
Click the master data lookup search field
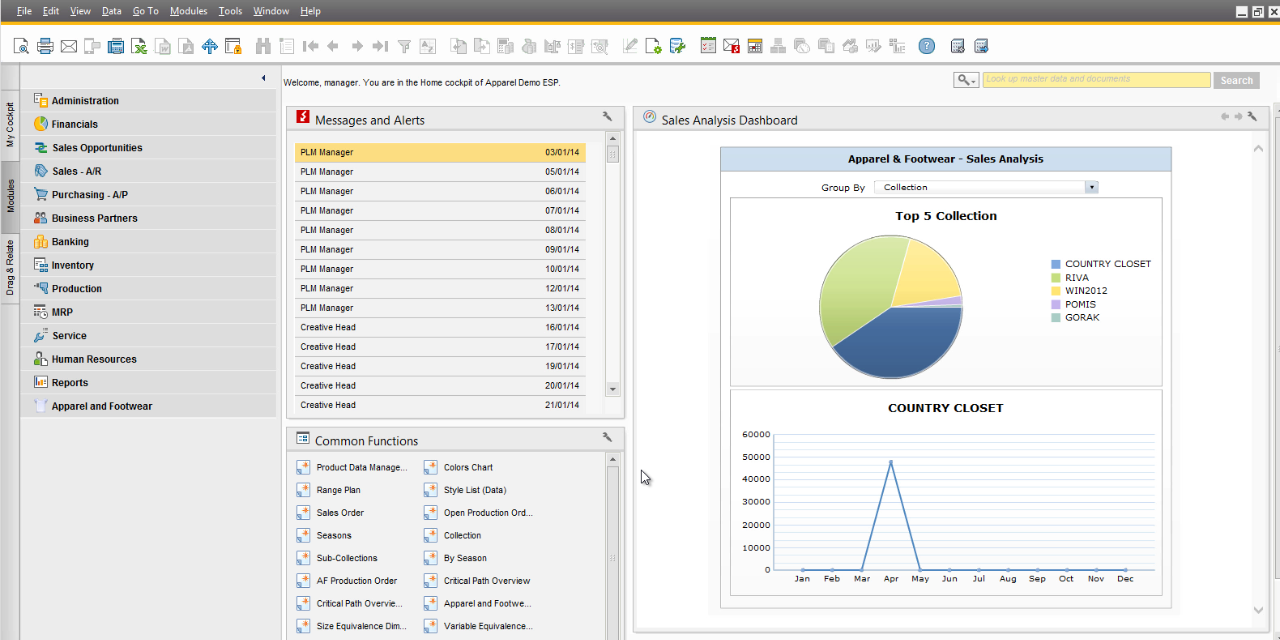coord(1096,80)
